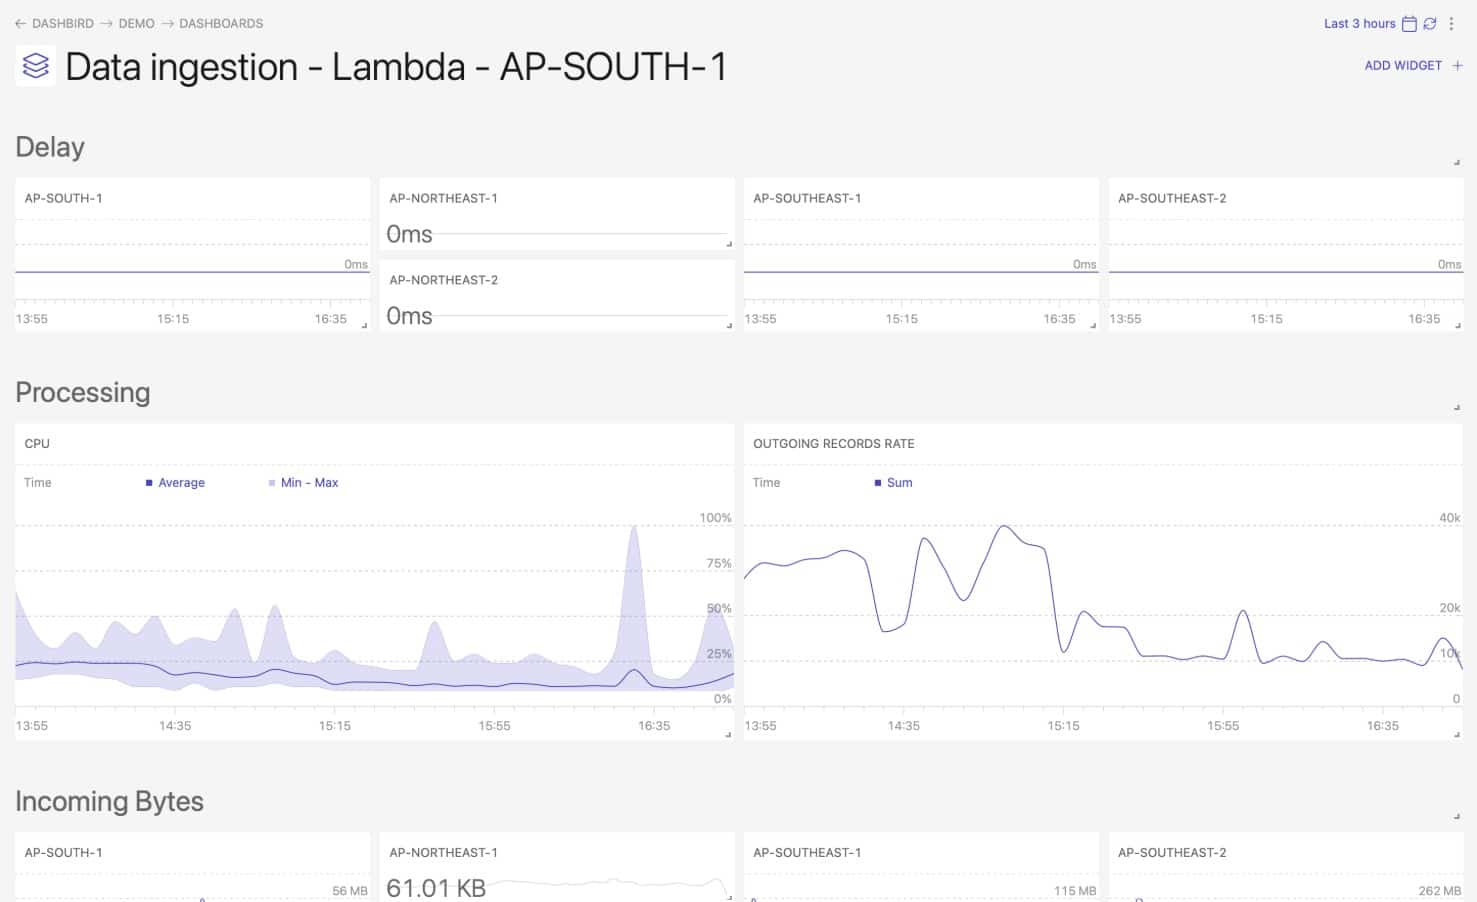Go to DEMO breadcrumb link
Viewport: 1477px width, 902px height.
(x=136, y=23)
